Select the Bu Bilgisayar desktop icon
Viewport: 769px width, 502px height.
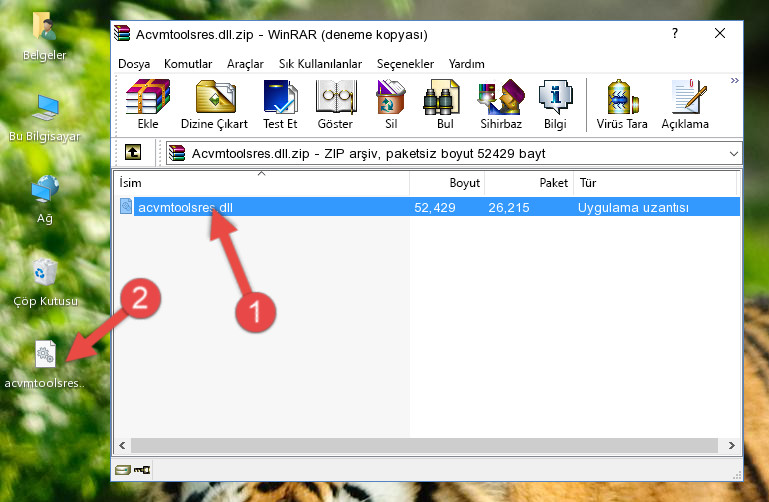coord(45,118)
